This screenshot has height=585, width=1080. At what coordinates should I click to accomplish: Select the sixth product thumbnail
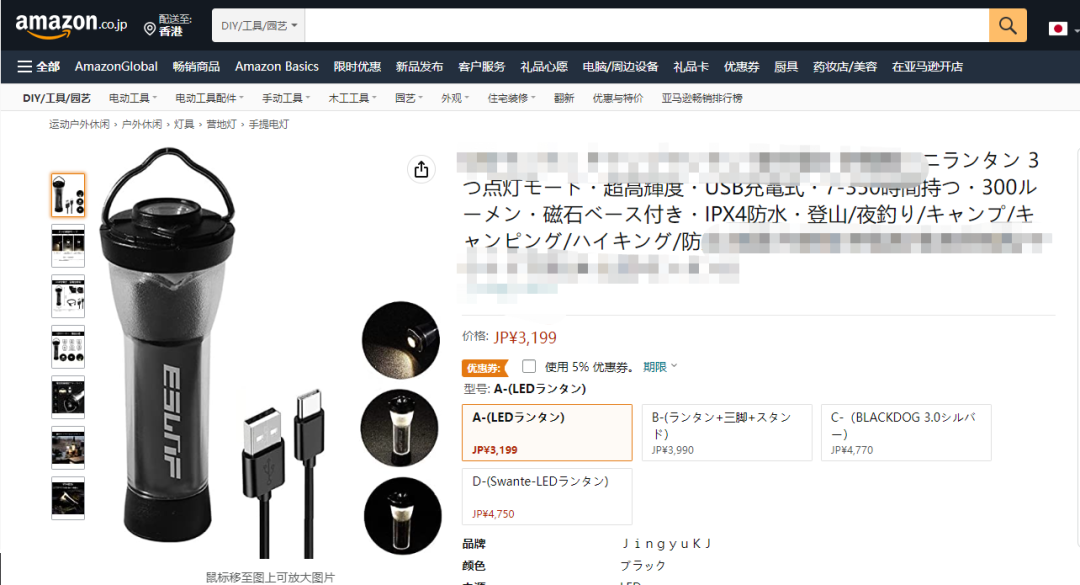pos(68,447)
